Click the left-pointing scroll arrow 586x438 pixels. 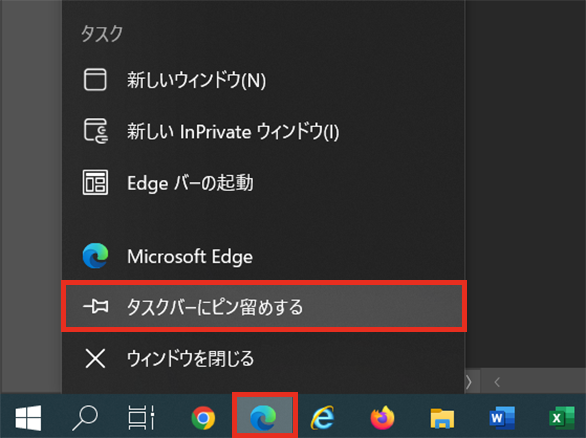[497, 382]
